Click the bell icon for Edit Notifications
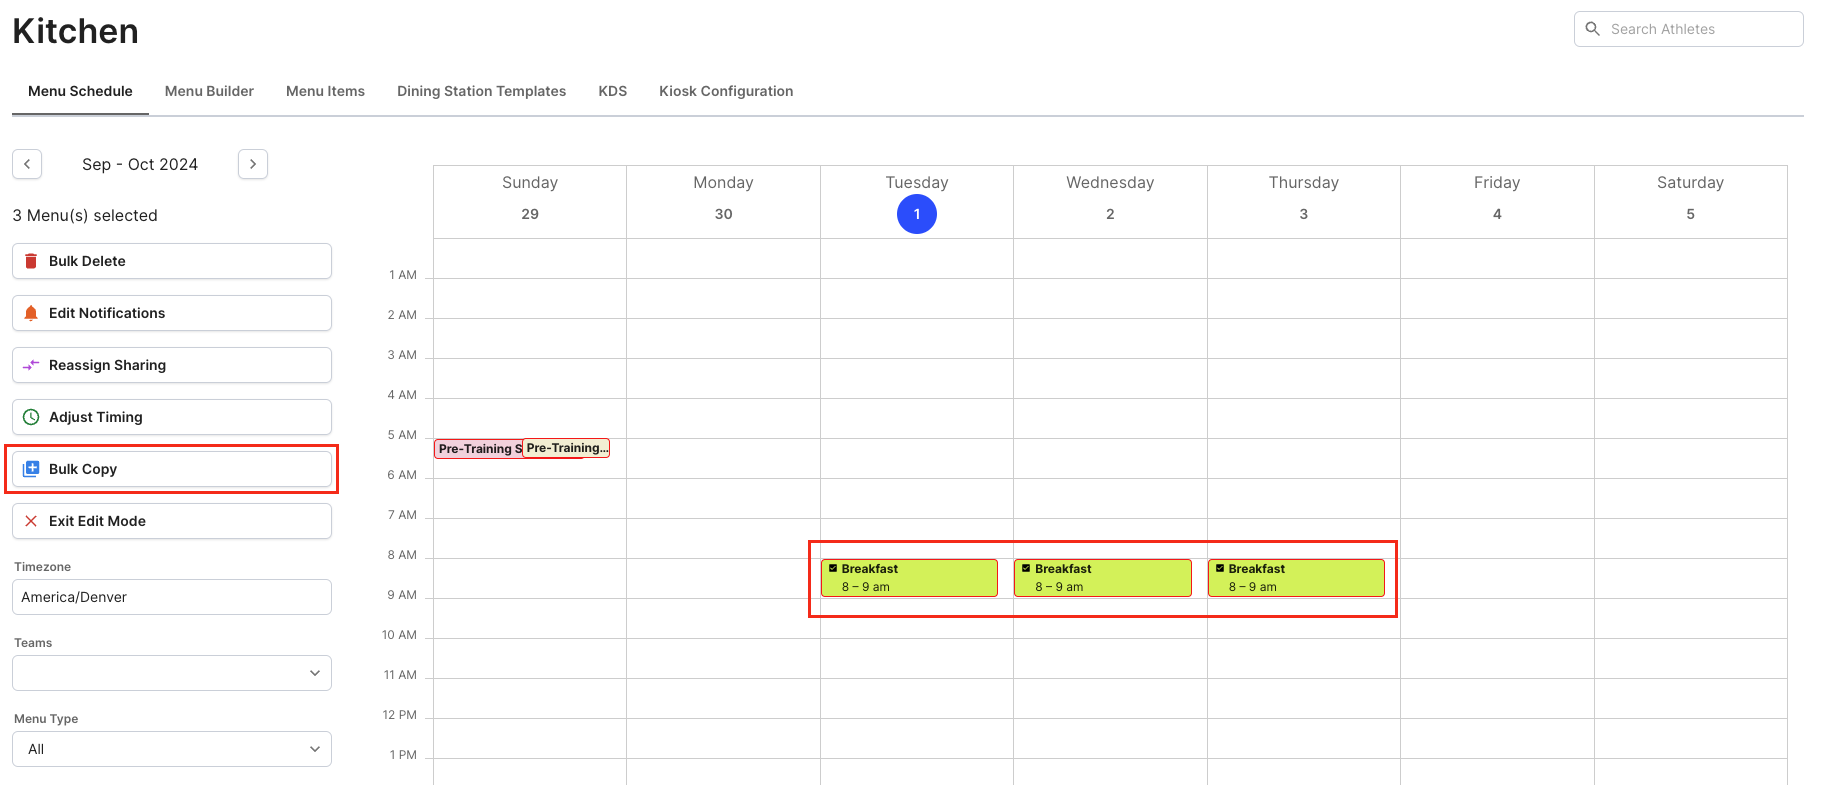1821x785 pixels. click(31, 313)
